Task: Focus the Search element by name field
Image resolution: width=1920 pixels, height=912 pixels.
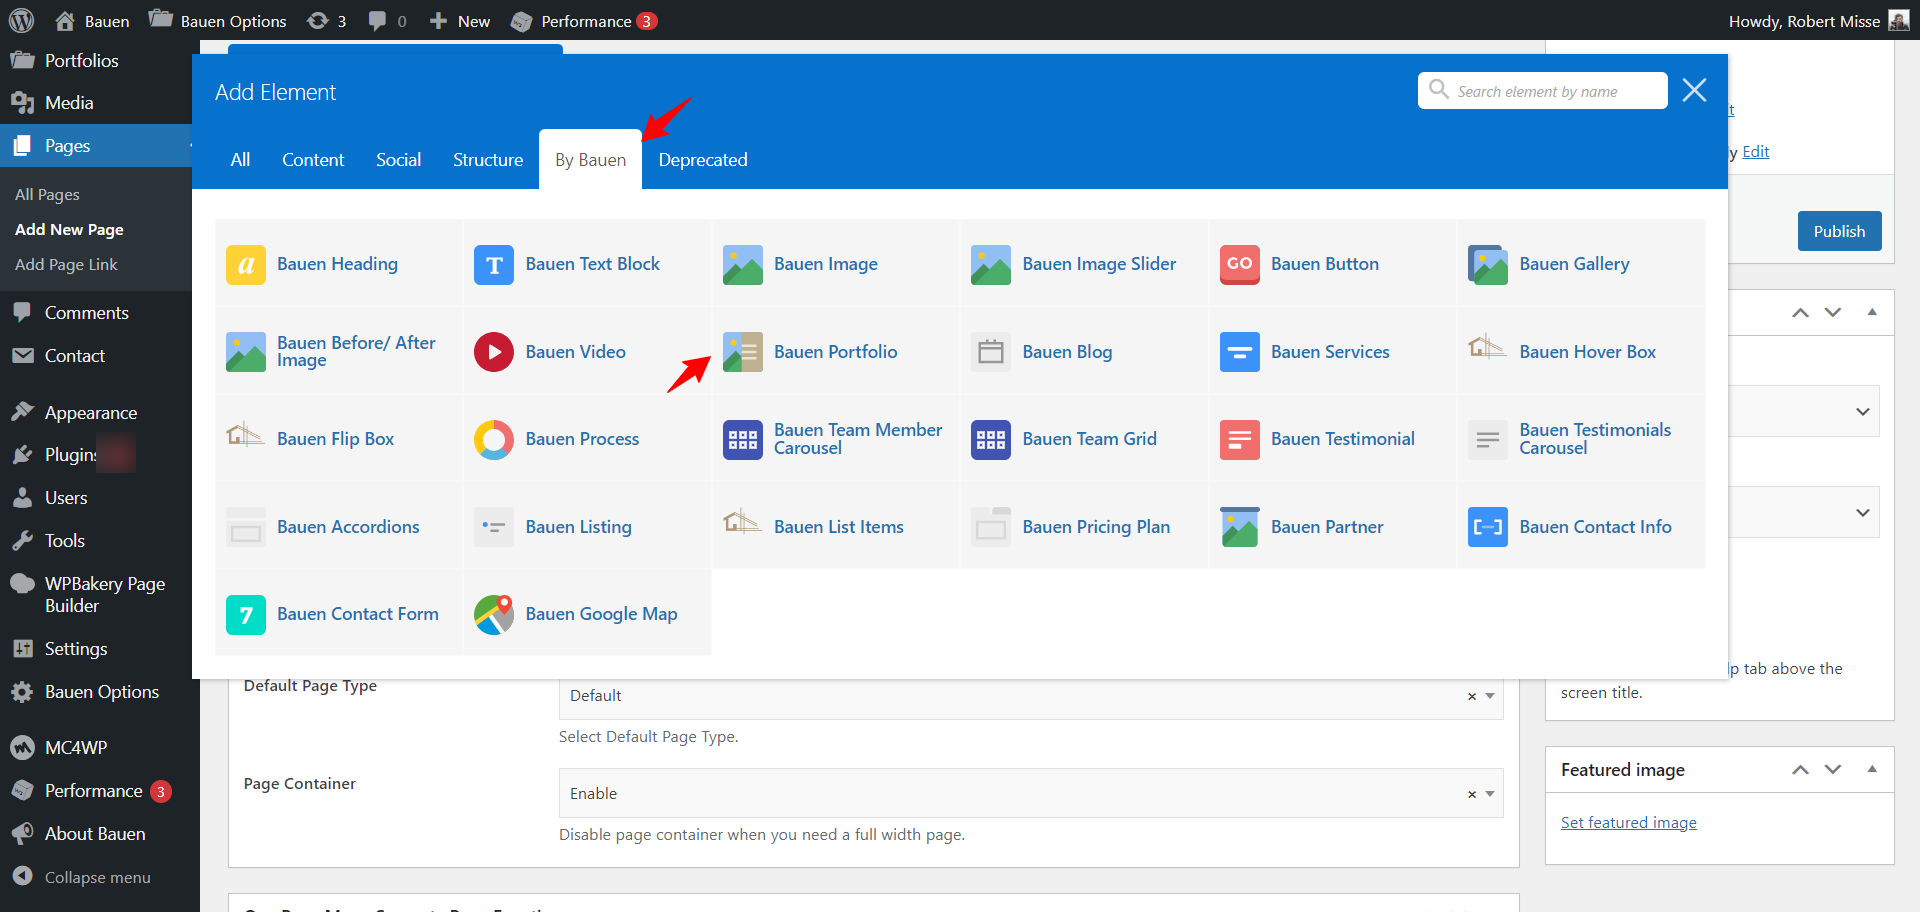Action: (1543, 91)
